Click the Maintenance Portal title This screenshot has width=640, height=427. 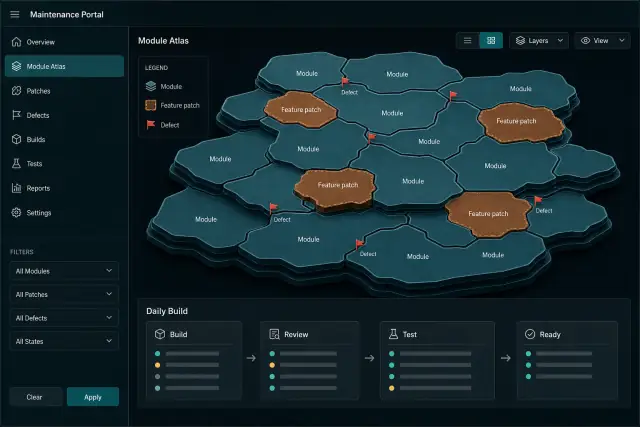(x=67, y=15)
